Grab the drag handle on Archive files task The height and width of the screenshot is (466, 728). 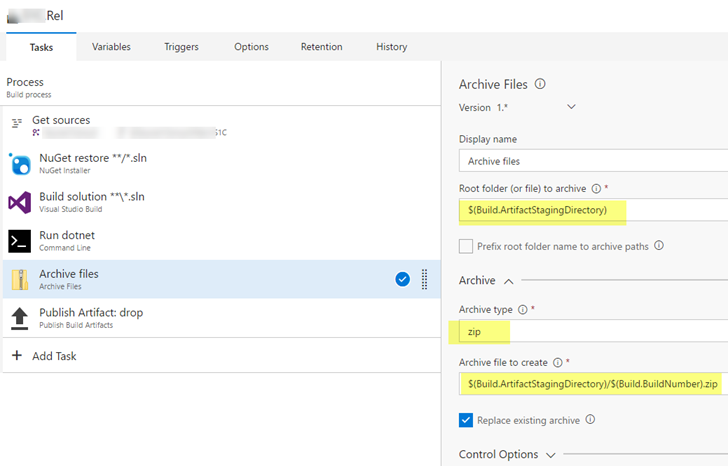[424, 279]
